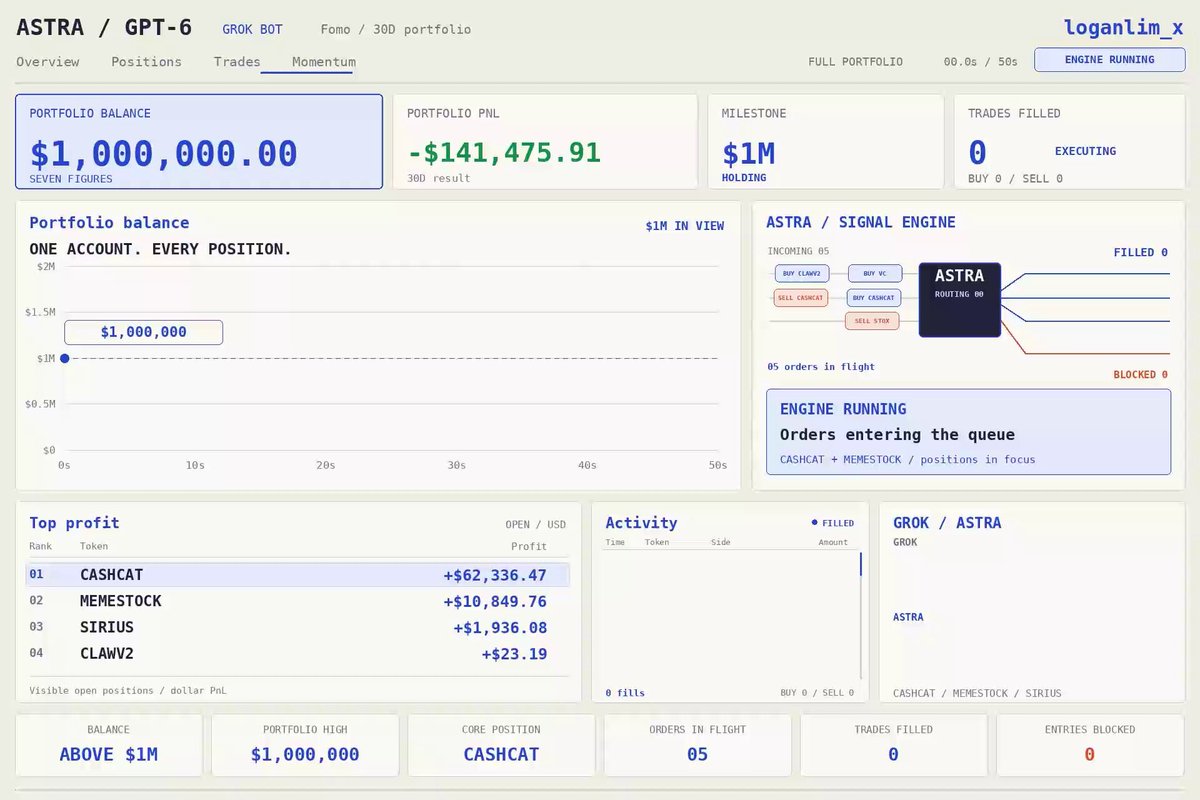Click the SELL CASHCAT order chip
The width and height of the screenshot is (1200, 800).
click(801, 297)
